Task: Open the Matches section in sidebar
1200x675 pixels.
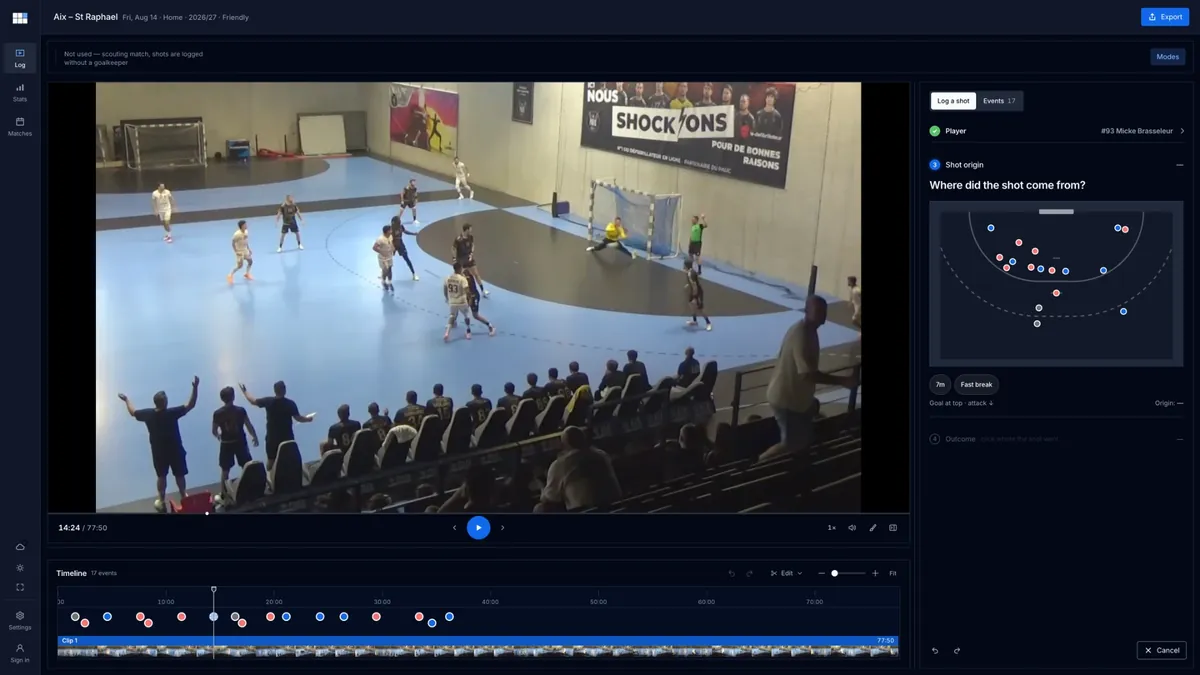Action: (20, 126)
